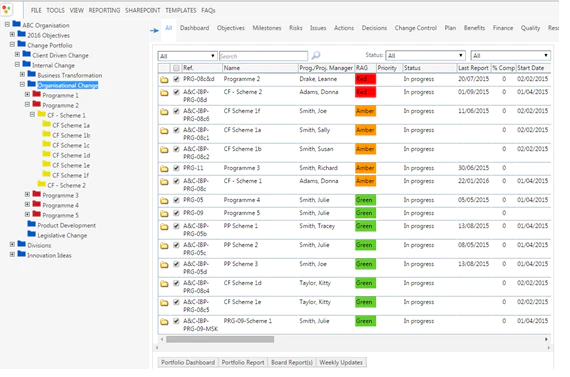570x377 pixels.
Task: Click the Portfolio Dashboard button
Action: tap(188, 362)
